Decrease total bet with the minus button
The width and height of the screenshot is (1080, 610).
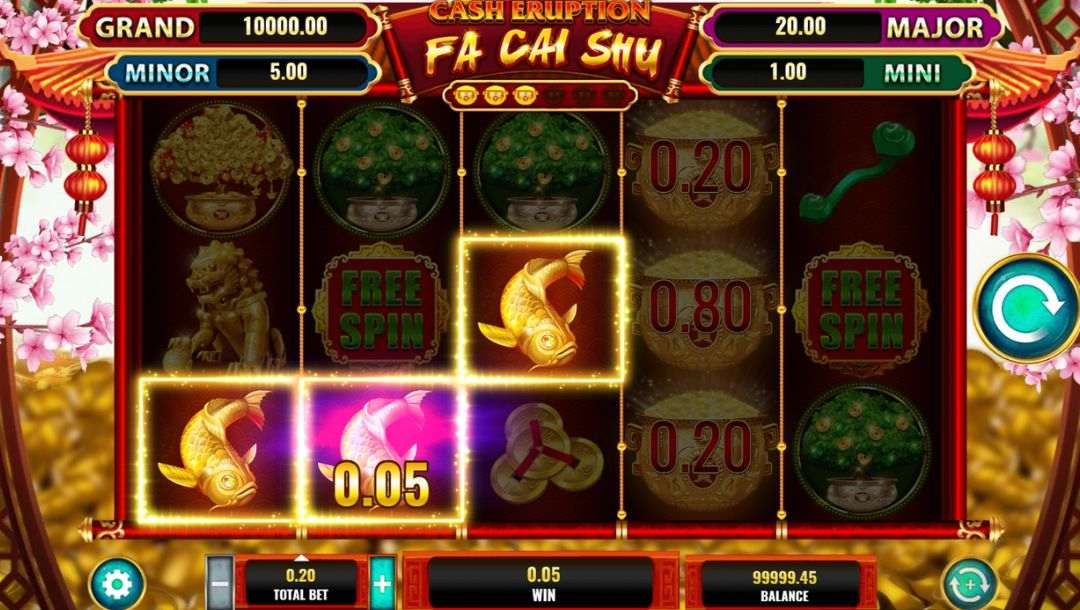(220, 584)
